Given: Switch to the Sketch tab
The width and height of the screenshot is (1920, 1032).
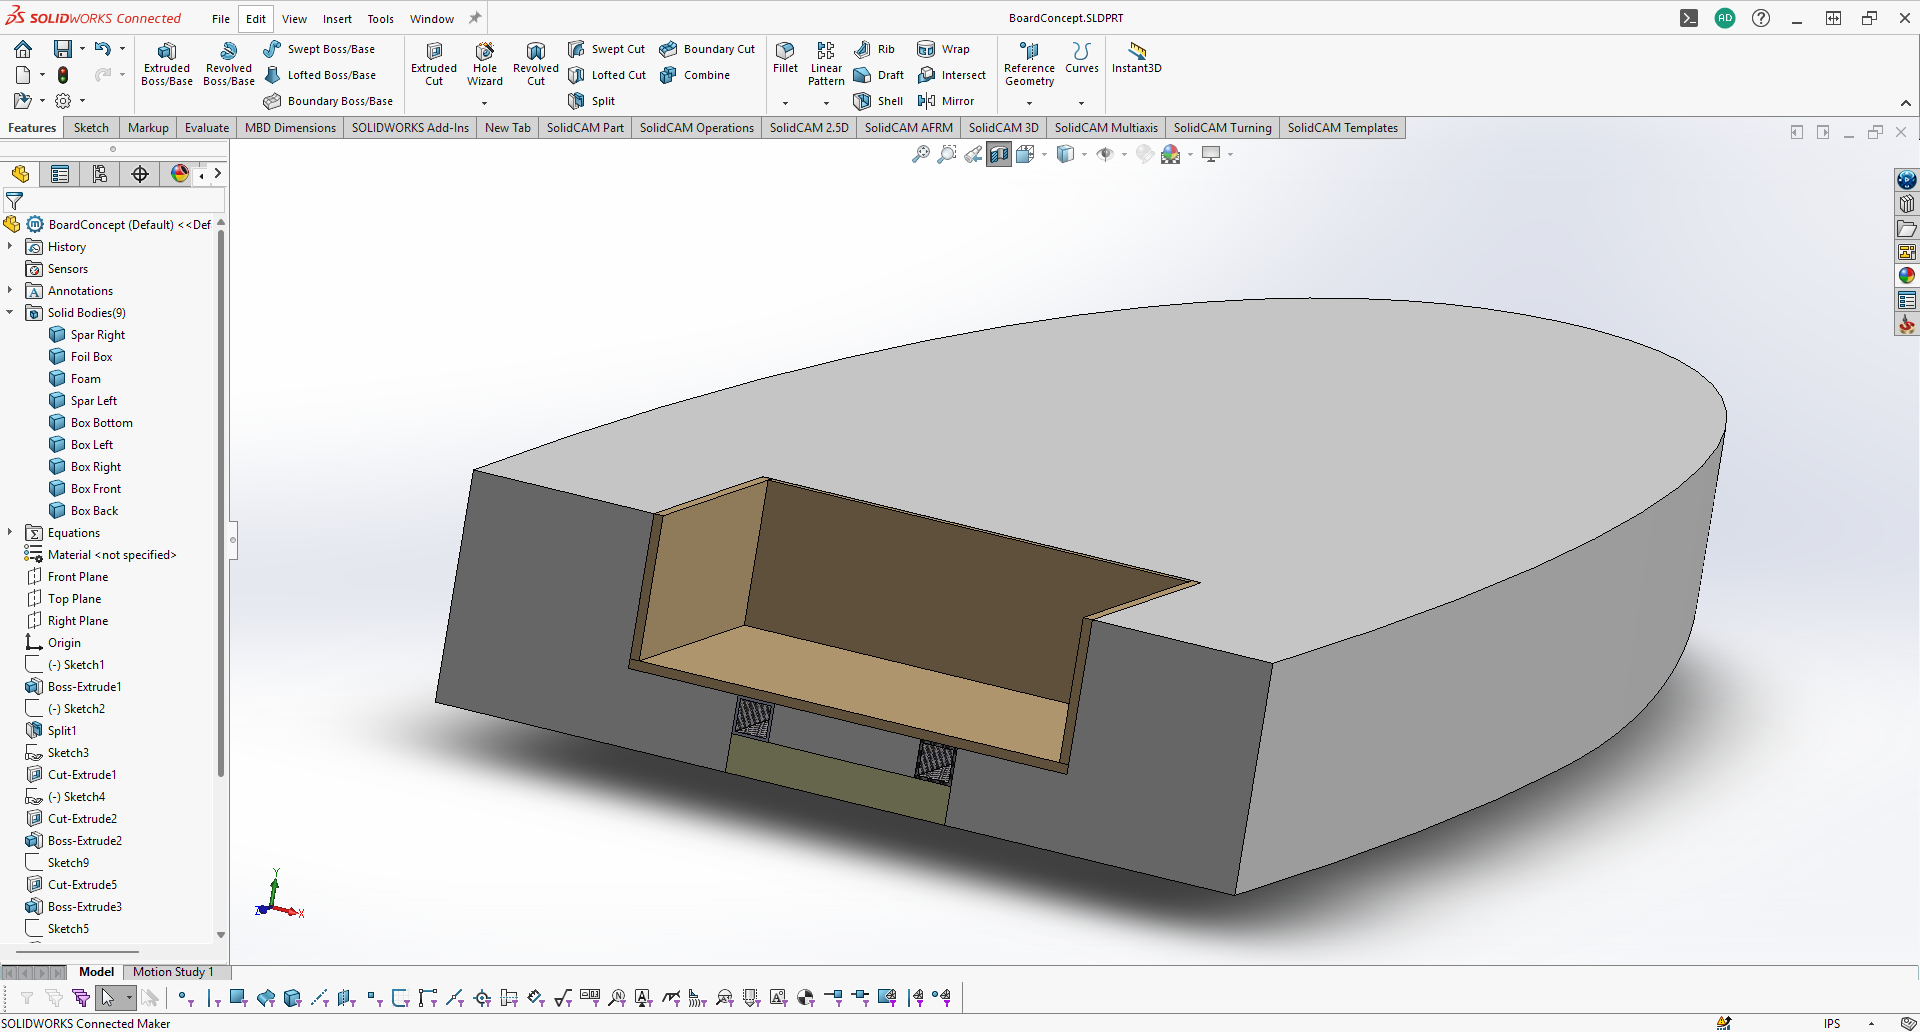Looking at the screenshot, I should [91, 128].
